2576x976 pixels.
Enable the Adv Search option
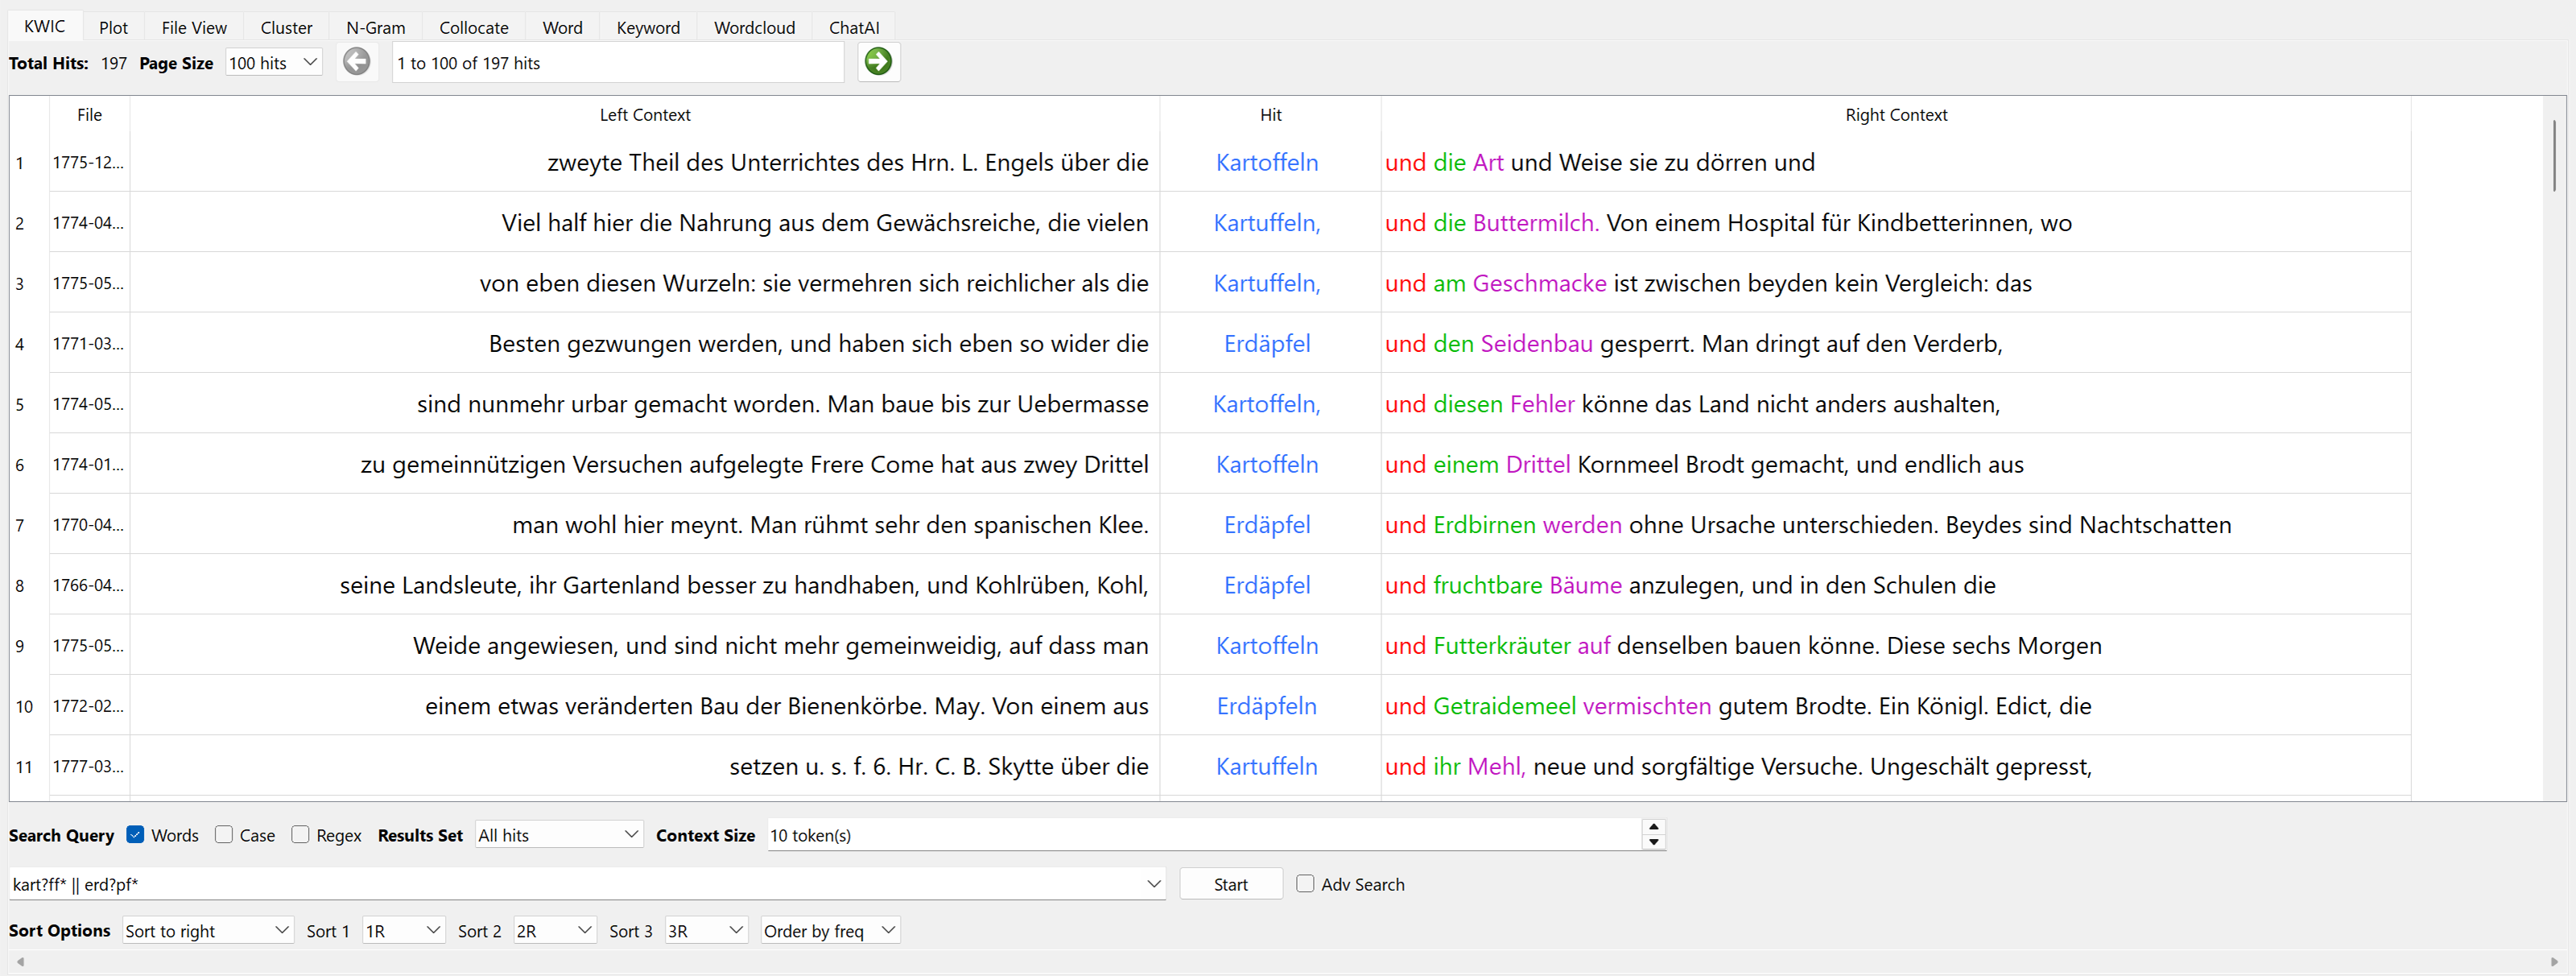(x=1305, y=884)
